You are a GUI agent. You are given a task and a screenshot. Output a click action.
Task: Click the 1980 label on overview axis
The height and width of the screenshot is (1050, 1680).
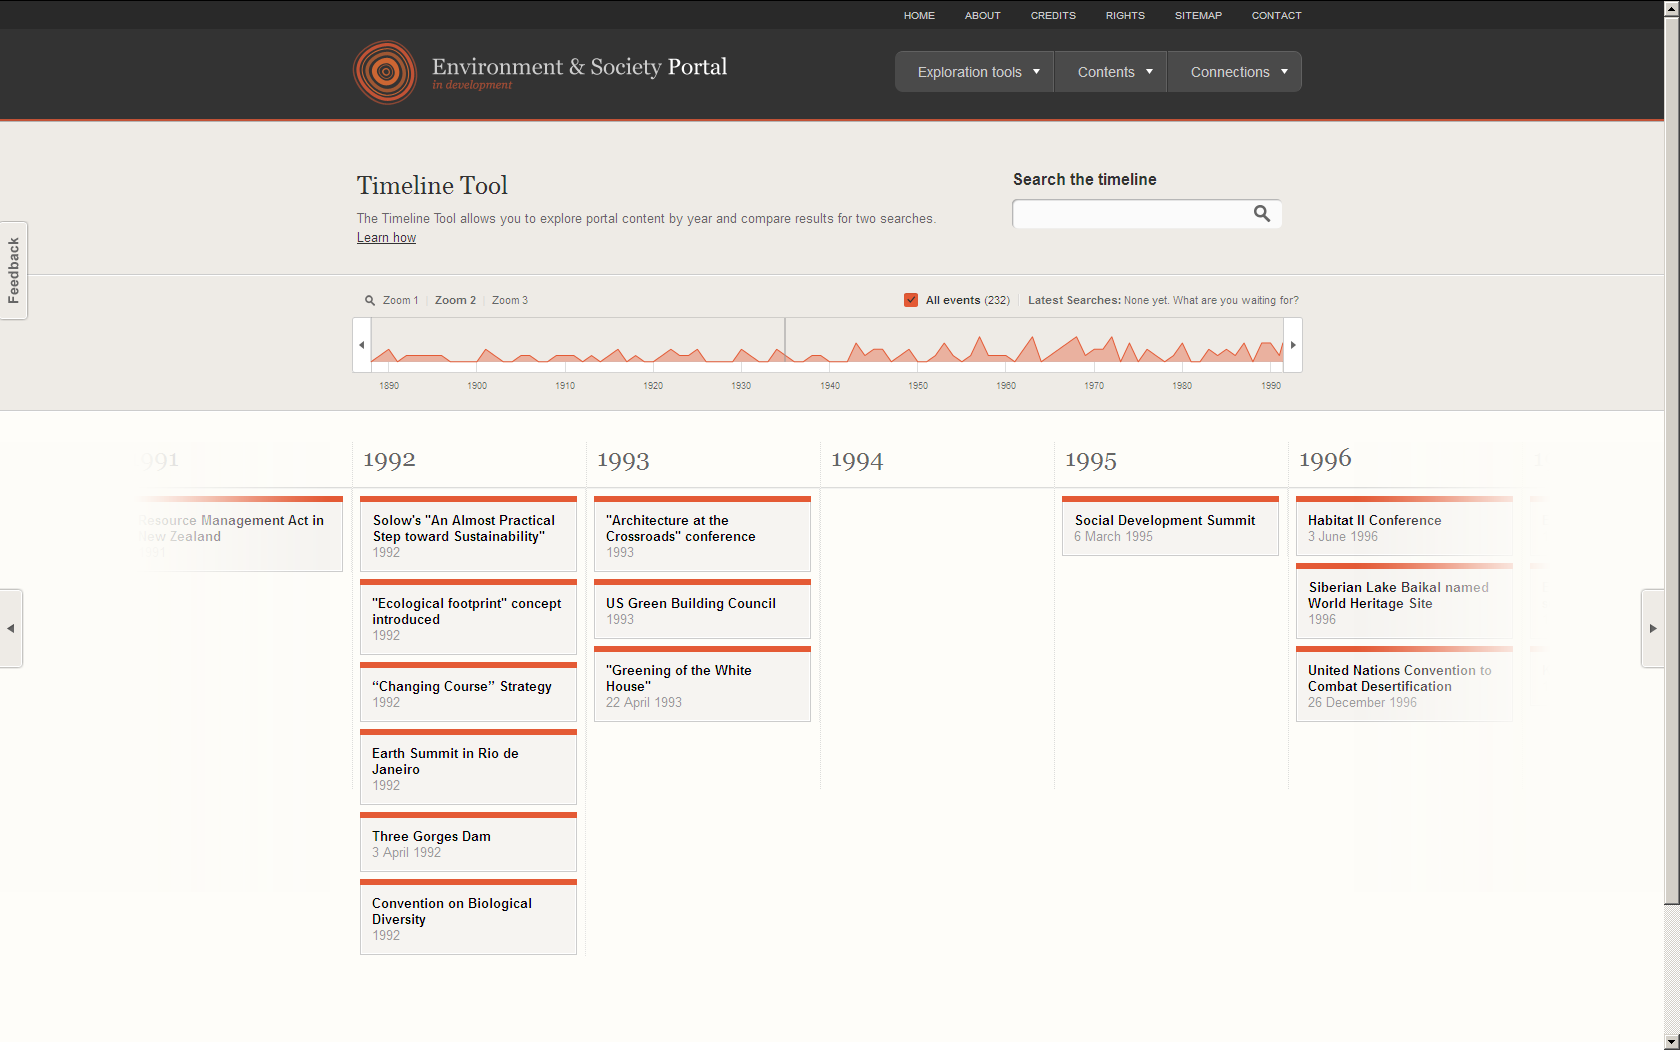pyautogui.click(x=1182, y=385)
